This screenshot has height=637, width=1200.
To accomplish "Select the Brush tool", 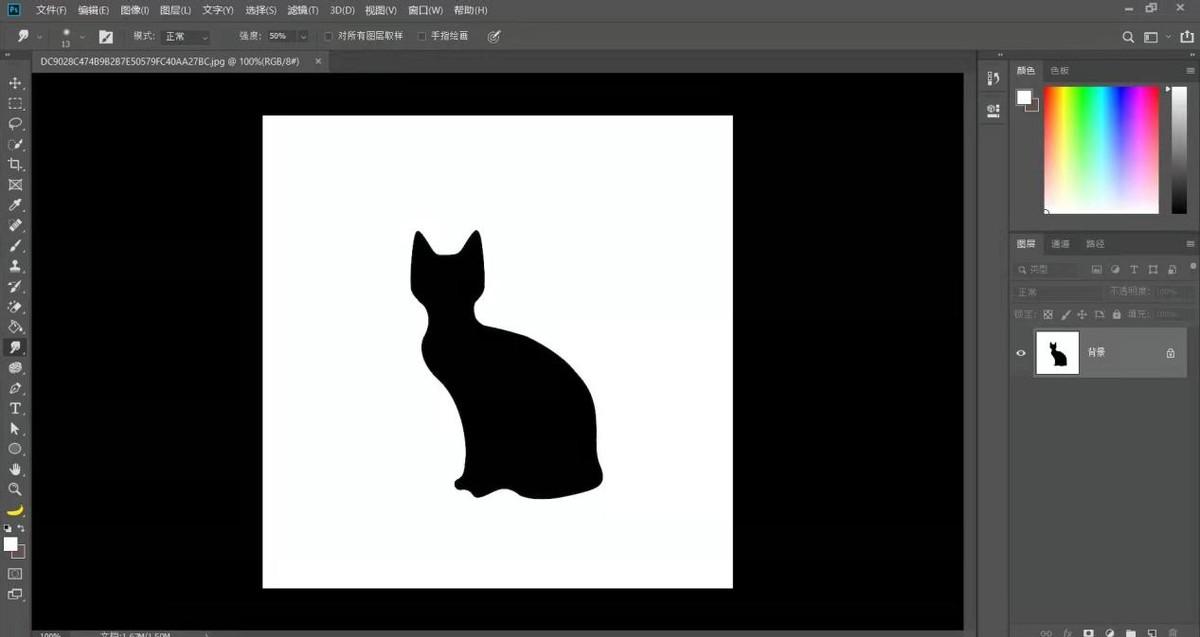I will [15, 246].
